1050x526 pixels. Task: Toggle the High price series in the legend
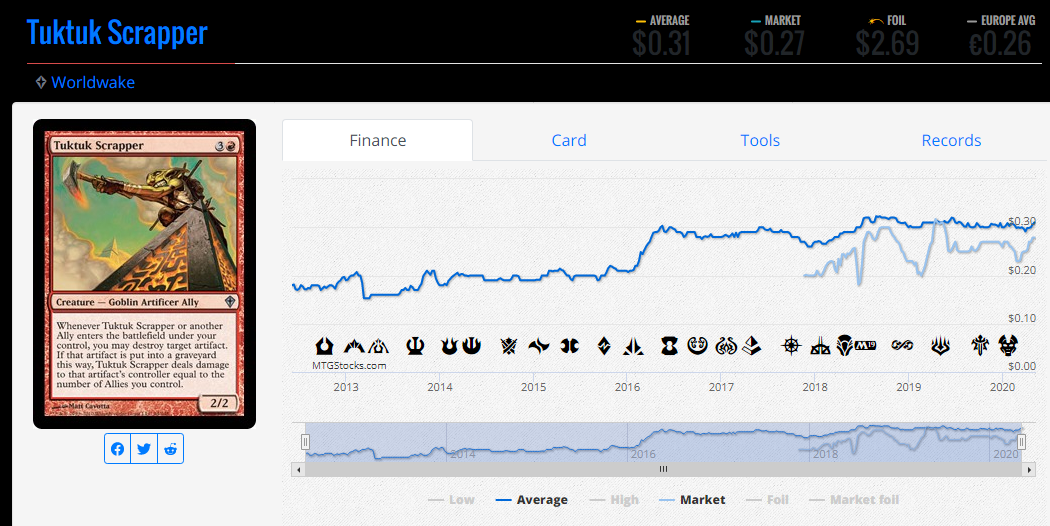coord(614,500)
